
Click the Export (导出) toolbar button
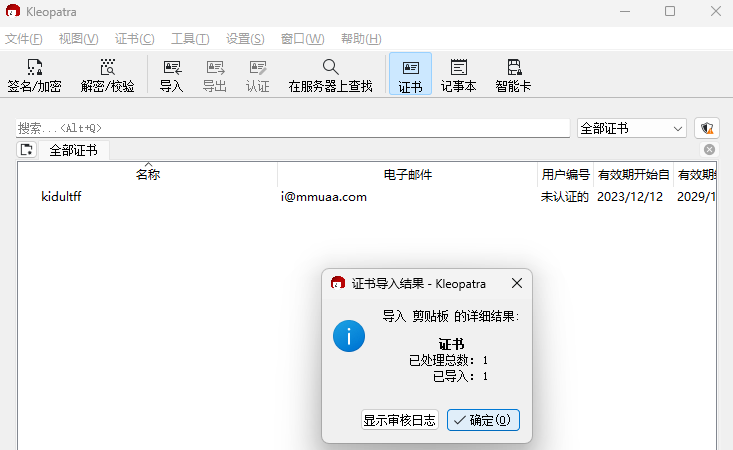click(215, 75)
